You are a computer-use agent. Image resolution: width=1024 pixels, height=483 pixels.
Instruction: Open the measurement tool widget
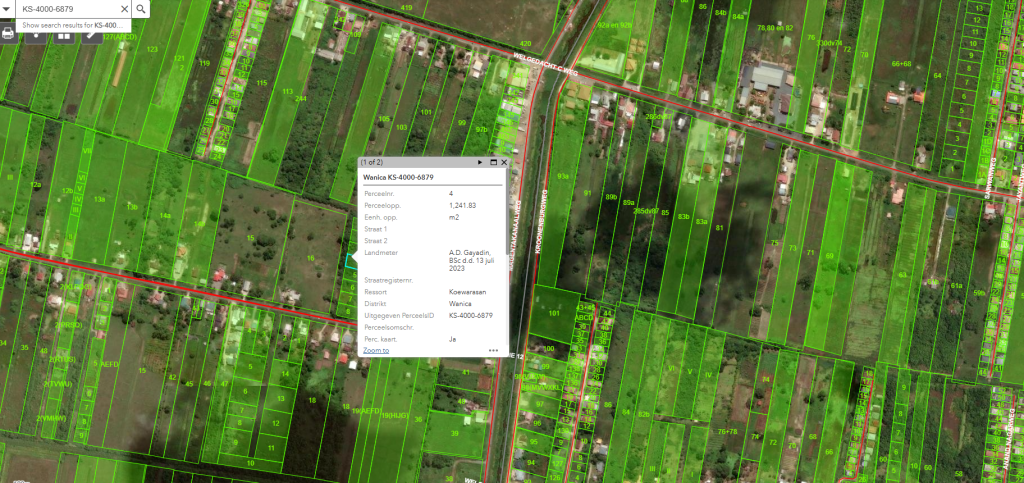click(91, 33)
